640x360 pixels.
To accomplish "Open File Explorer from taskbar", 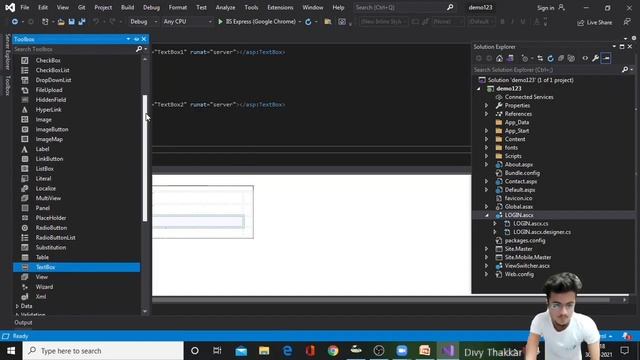I will pyautogui.click(x=264, y=351).
